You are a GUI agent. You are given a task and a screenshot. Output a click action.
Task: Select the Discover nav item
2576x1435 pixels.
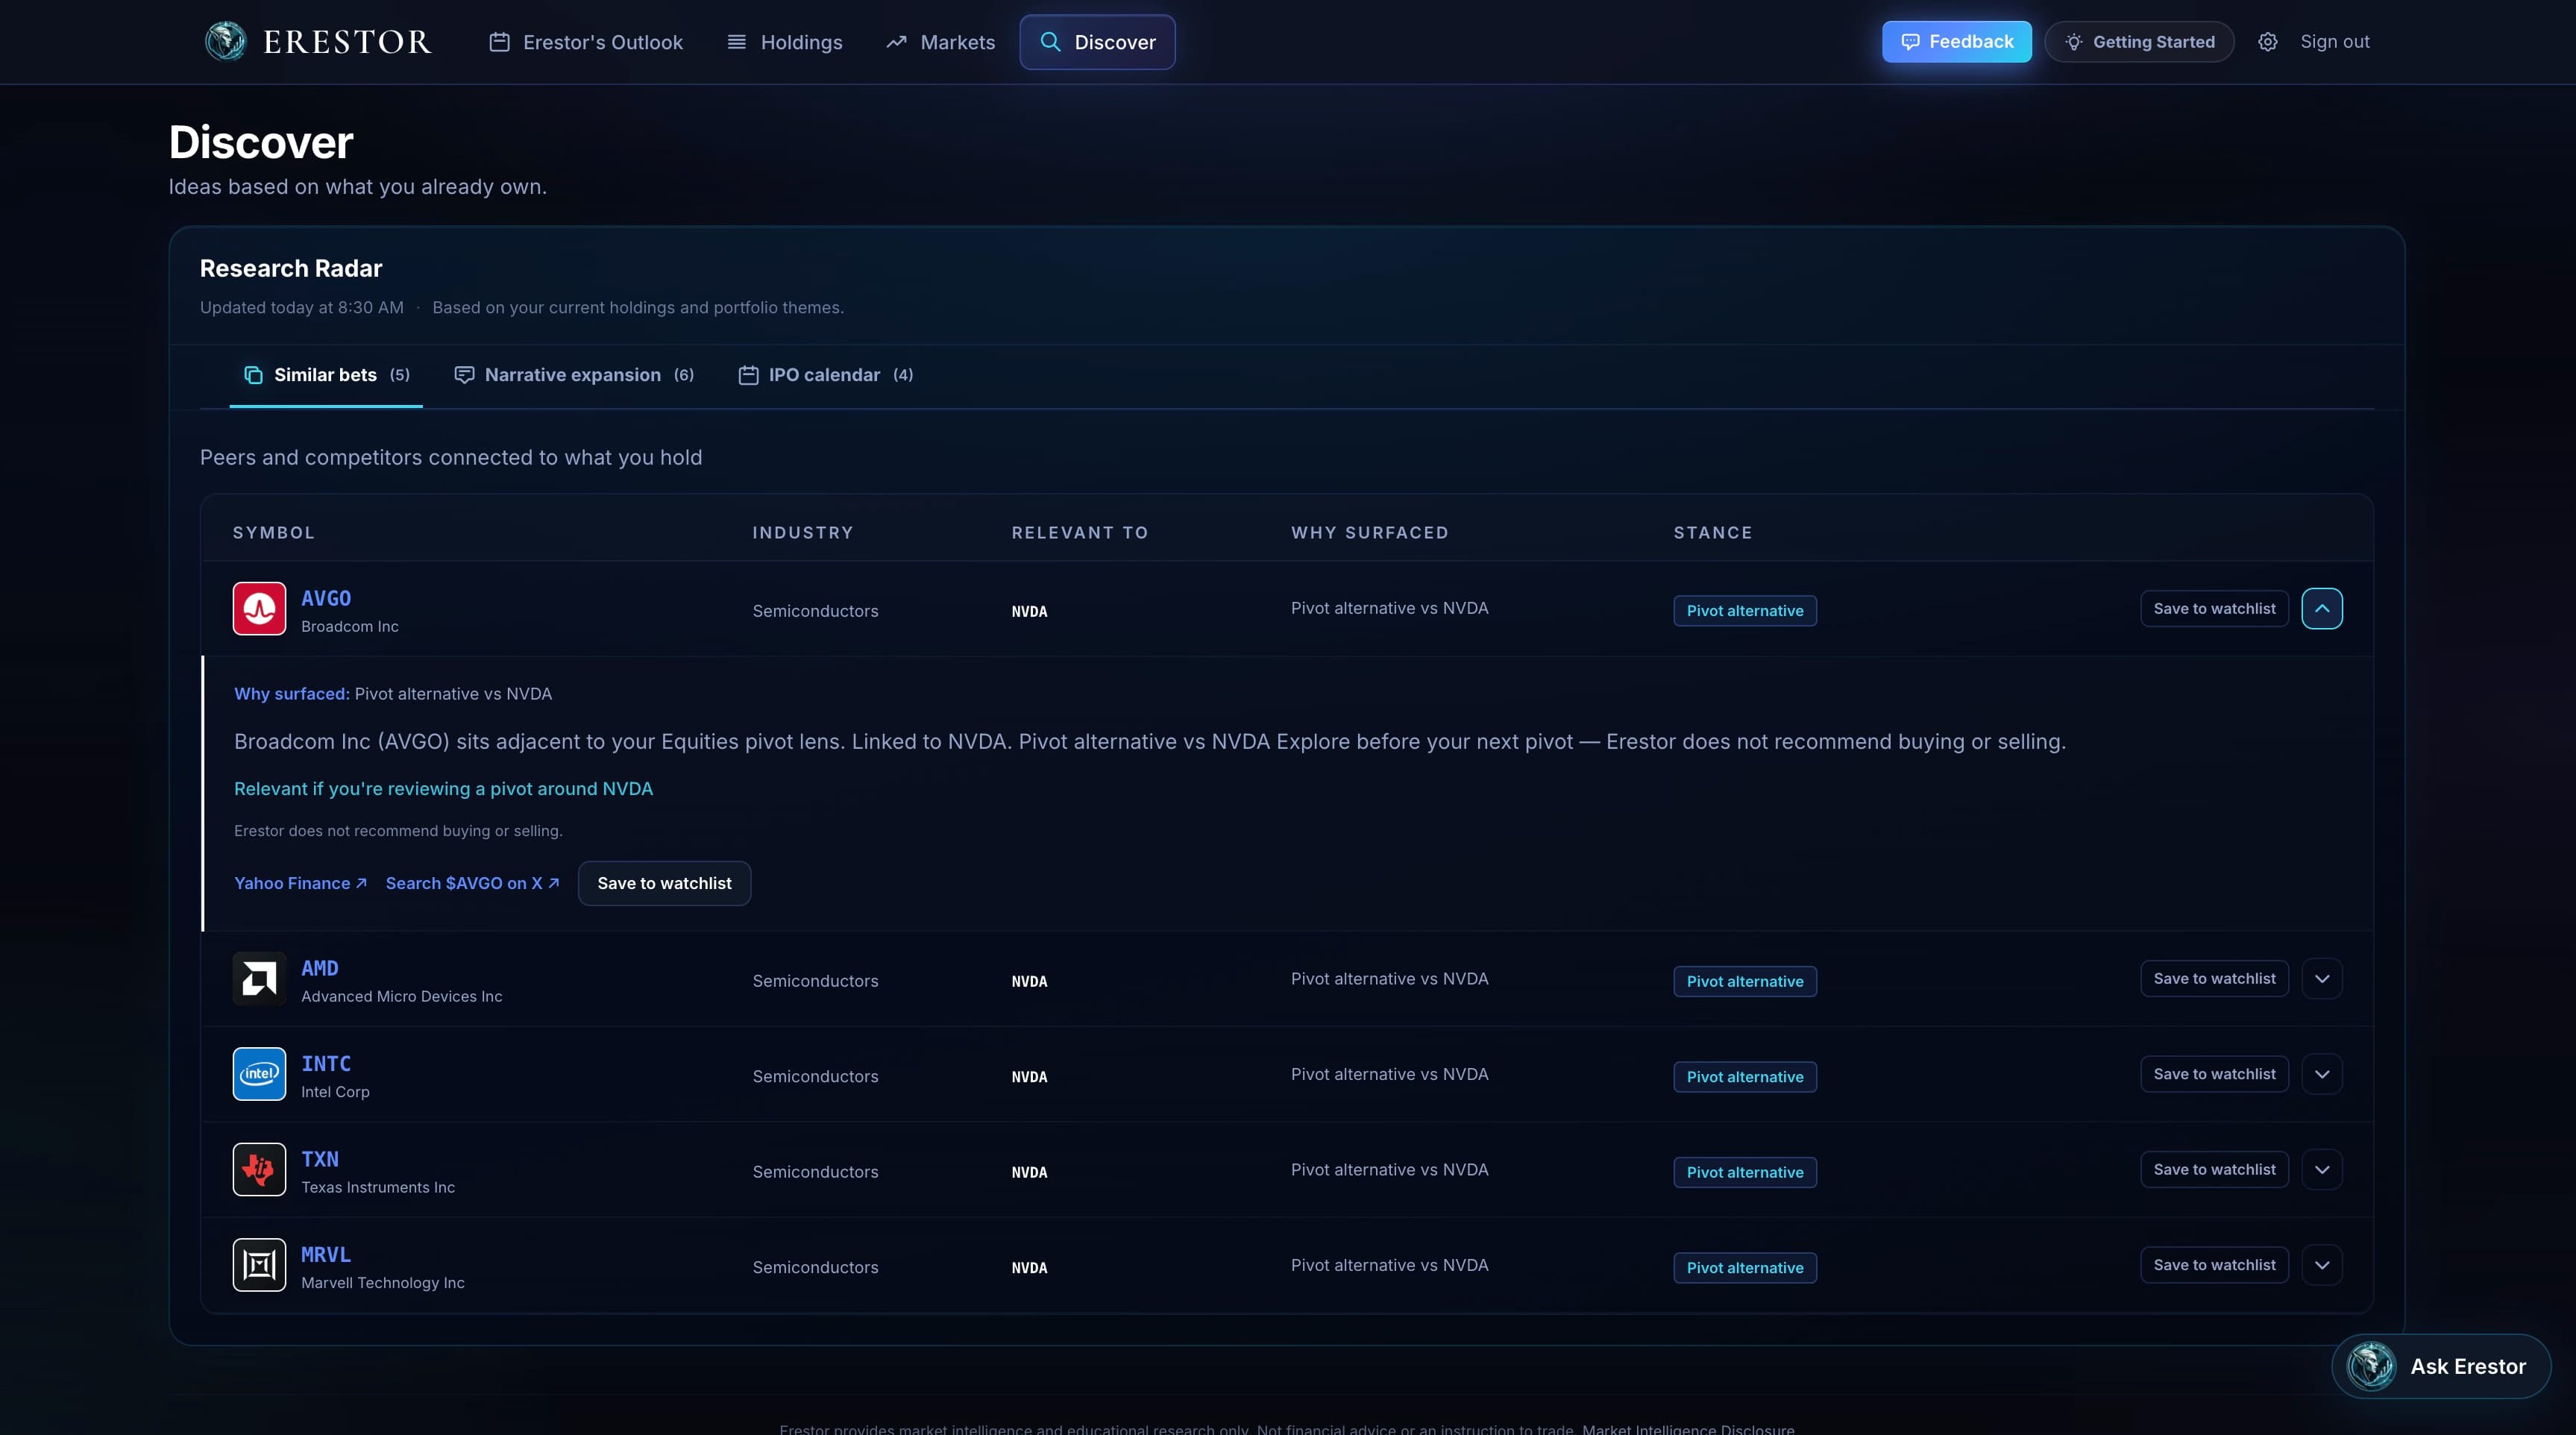pos(1097,42)
